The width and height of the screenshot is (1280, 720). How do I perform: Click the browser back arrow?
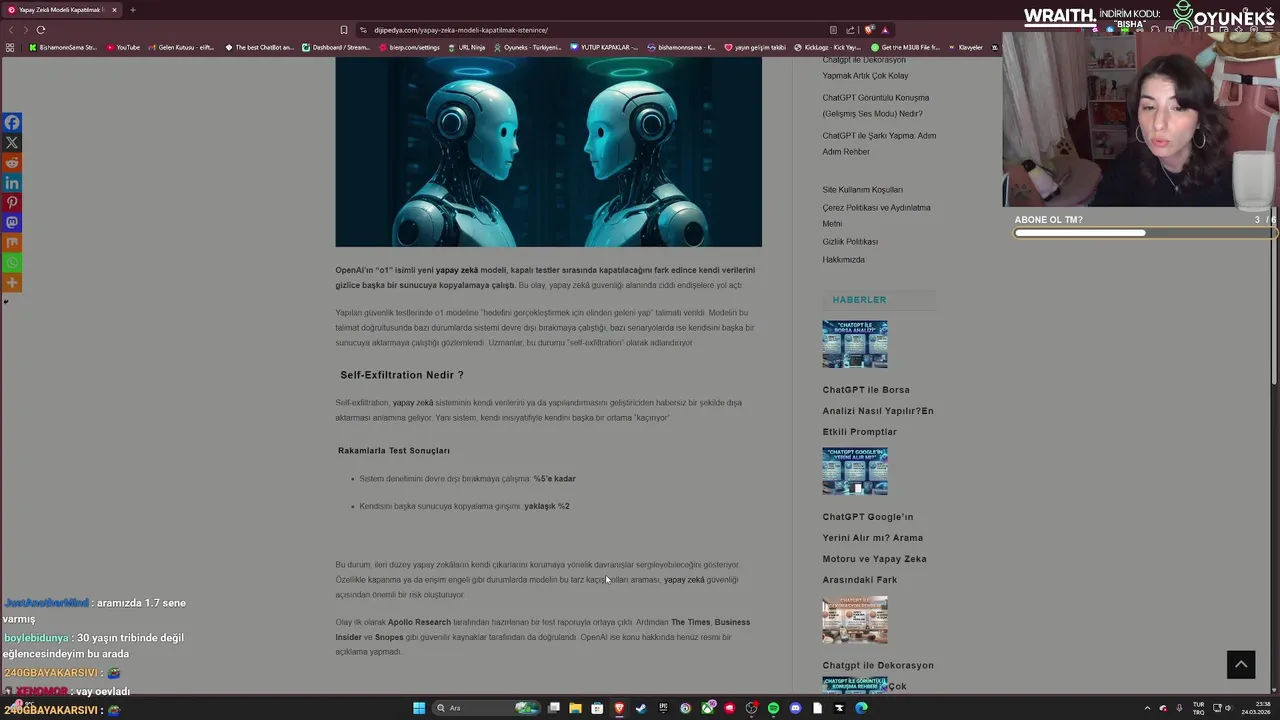(x=11, y=30)
